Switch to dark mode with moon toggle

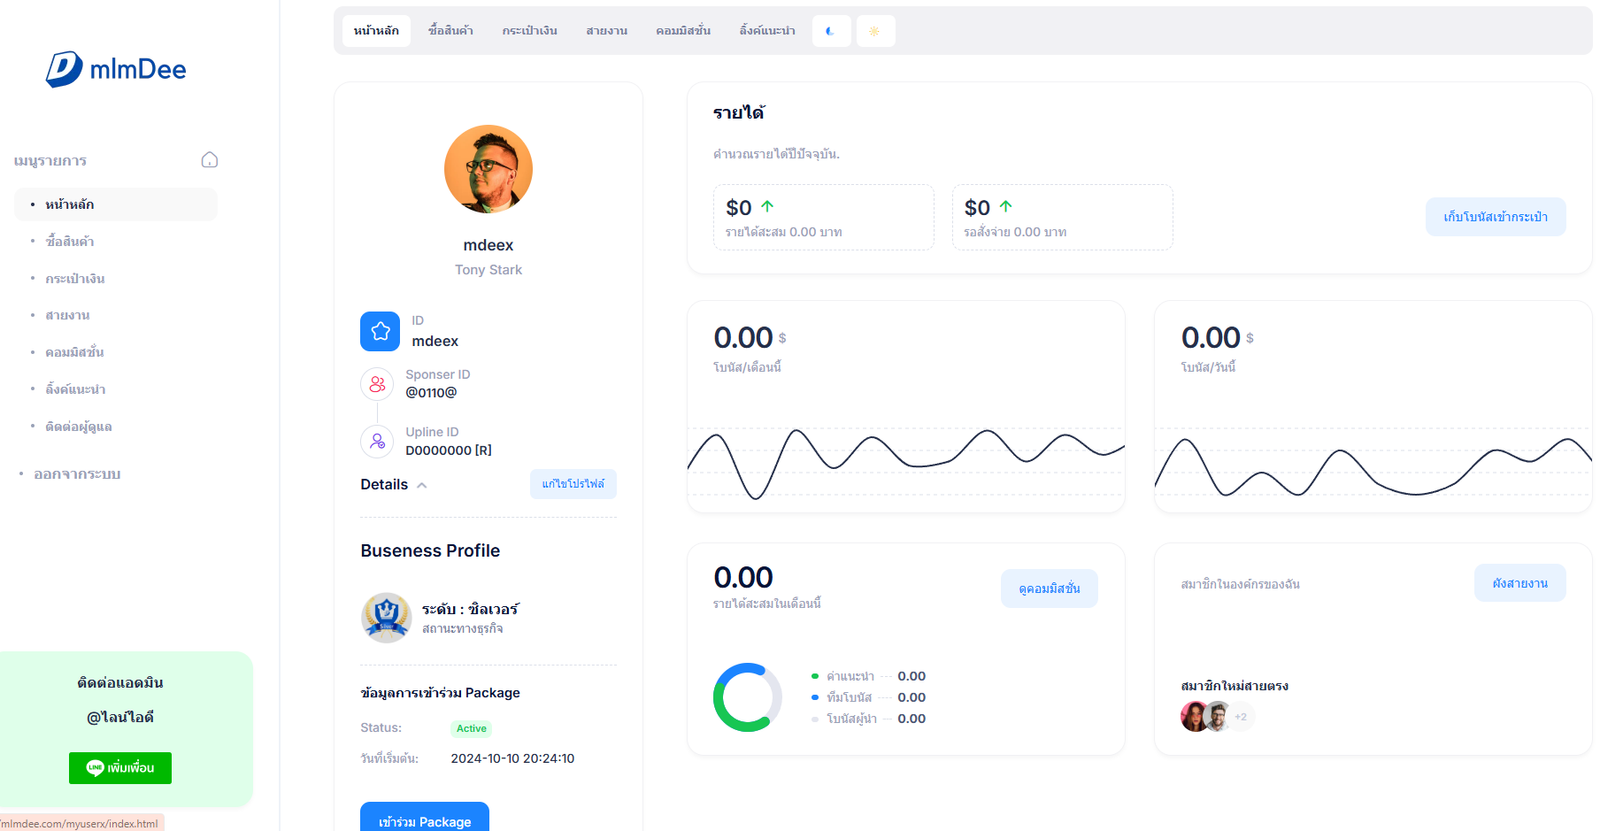point(830,31)
